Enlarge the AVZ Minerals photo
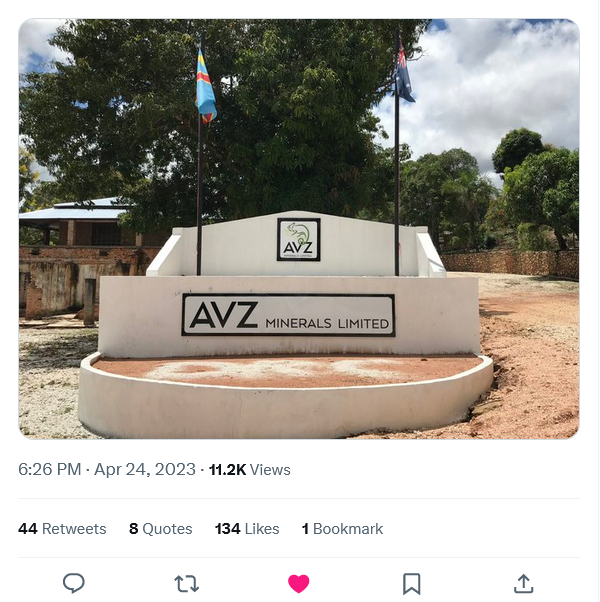The width and height of the screenshot is (600, 602). coord(299,229)
